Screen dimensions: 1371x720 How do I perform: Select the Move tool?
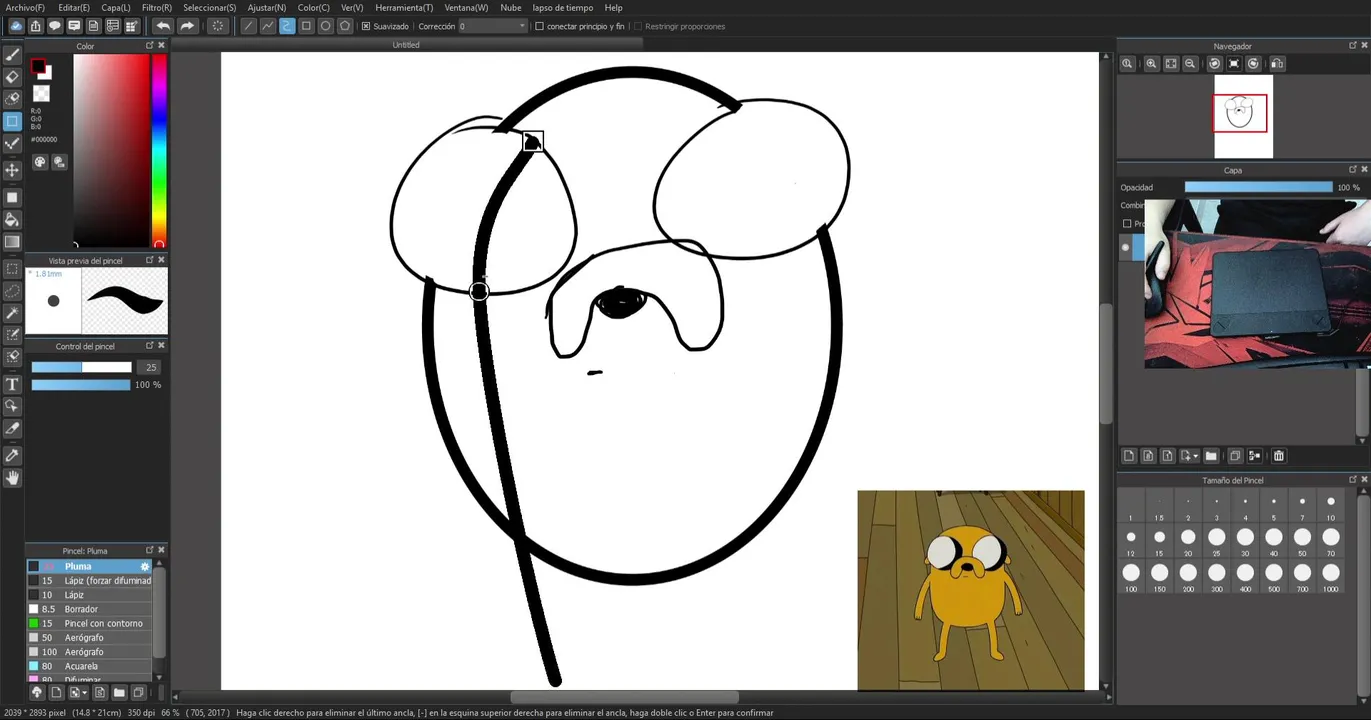click(12, 171)
